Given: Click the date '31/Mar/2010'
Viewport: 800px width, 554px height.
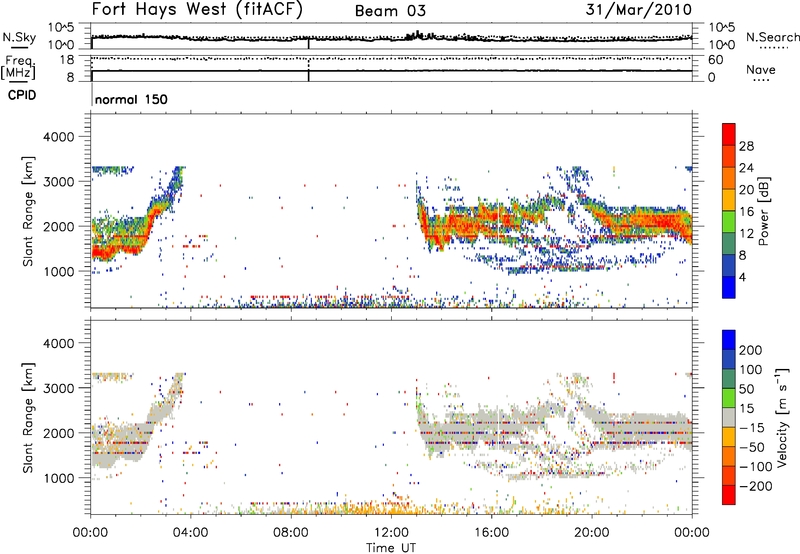Looking at the screenshot, I should click(639, 10).
